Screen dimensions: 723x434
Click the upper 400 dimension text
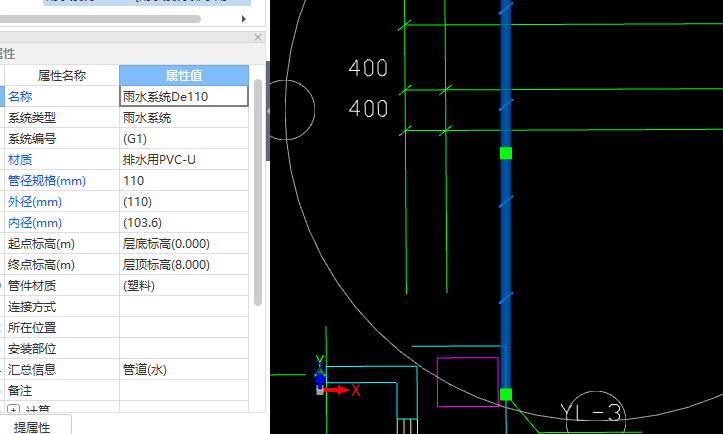368,68
